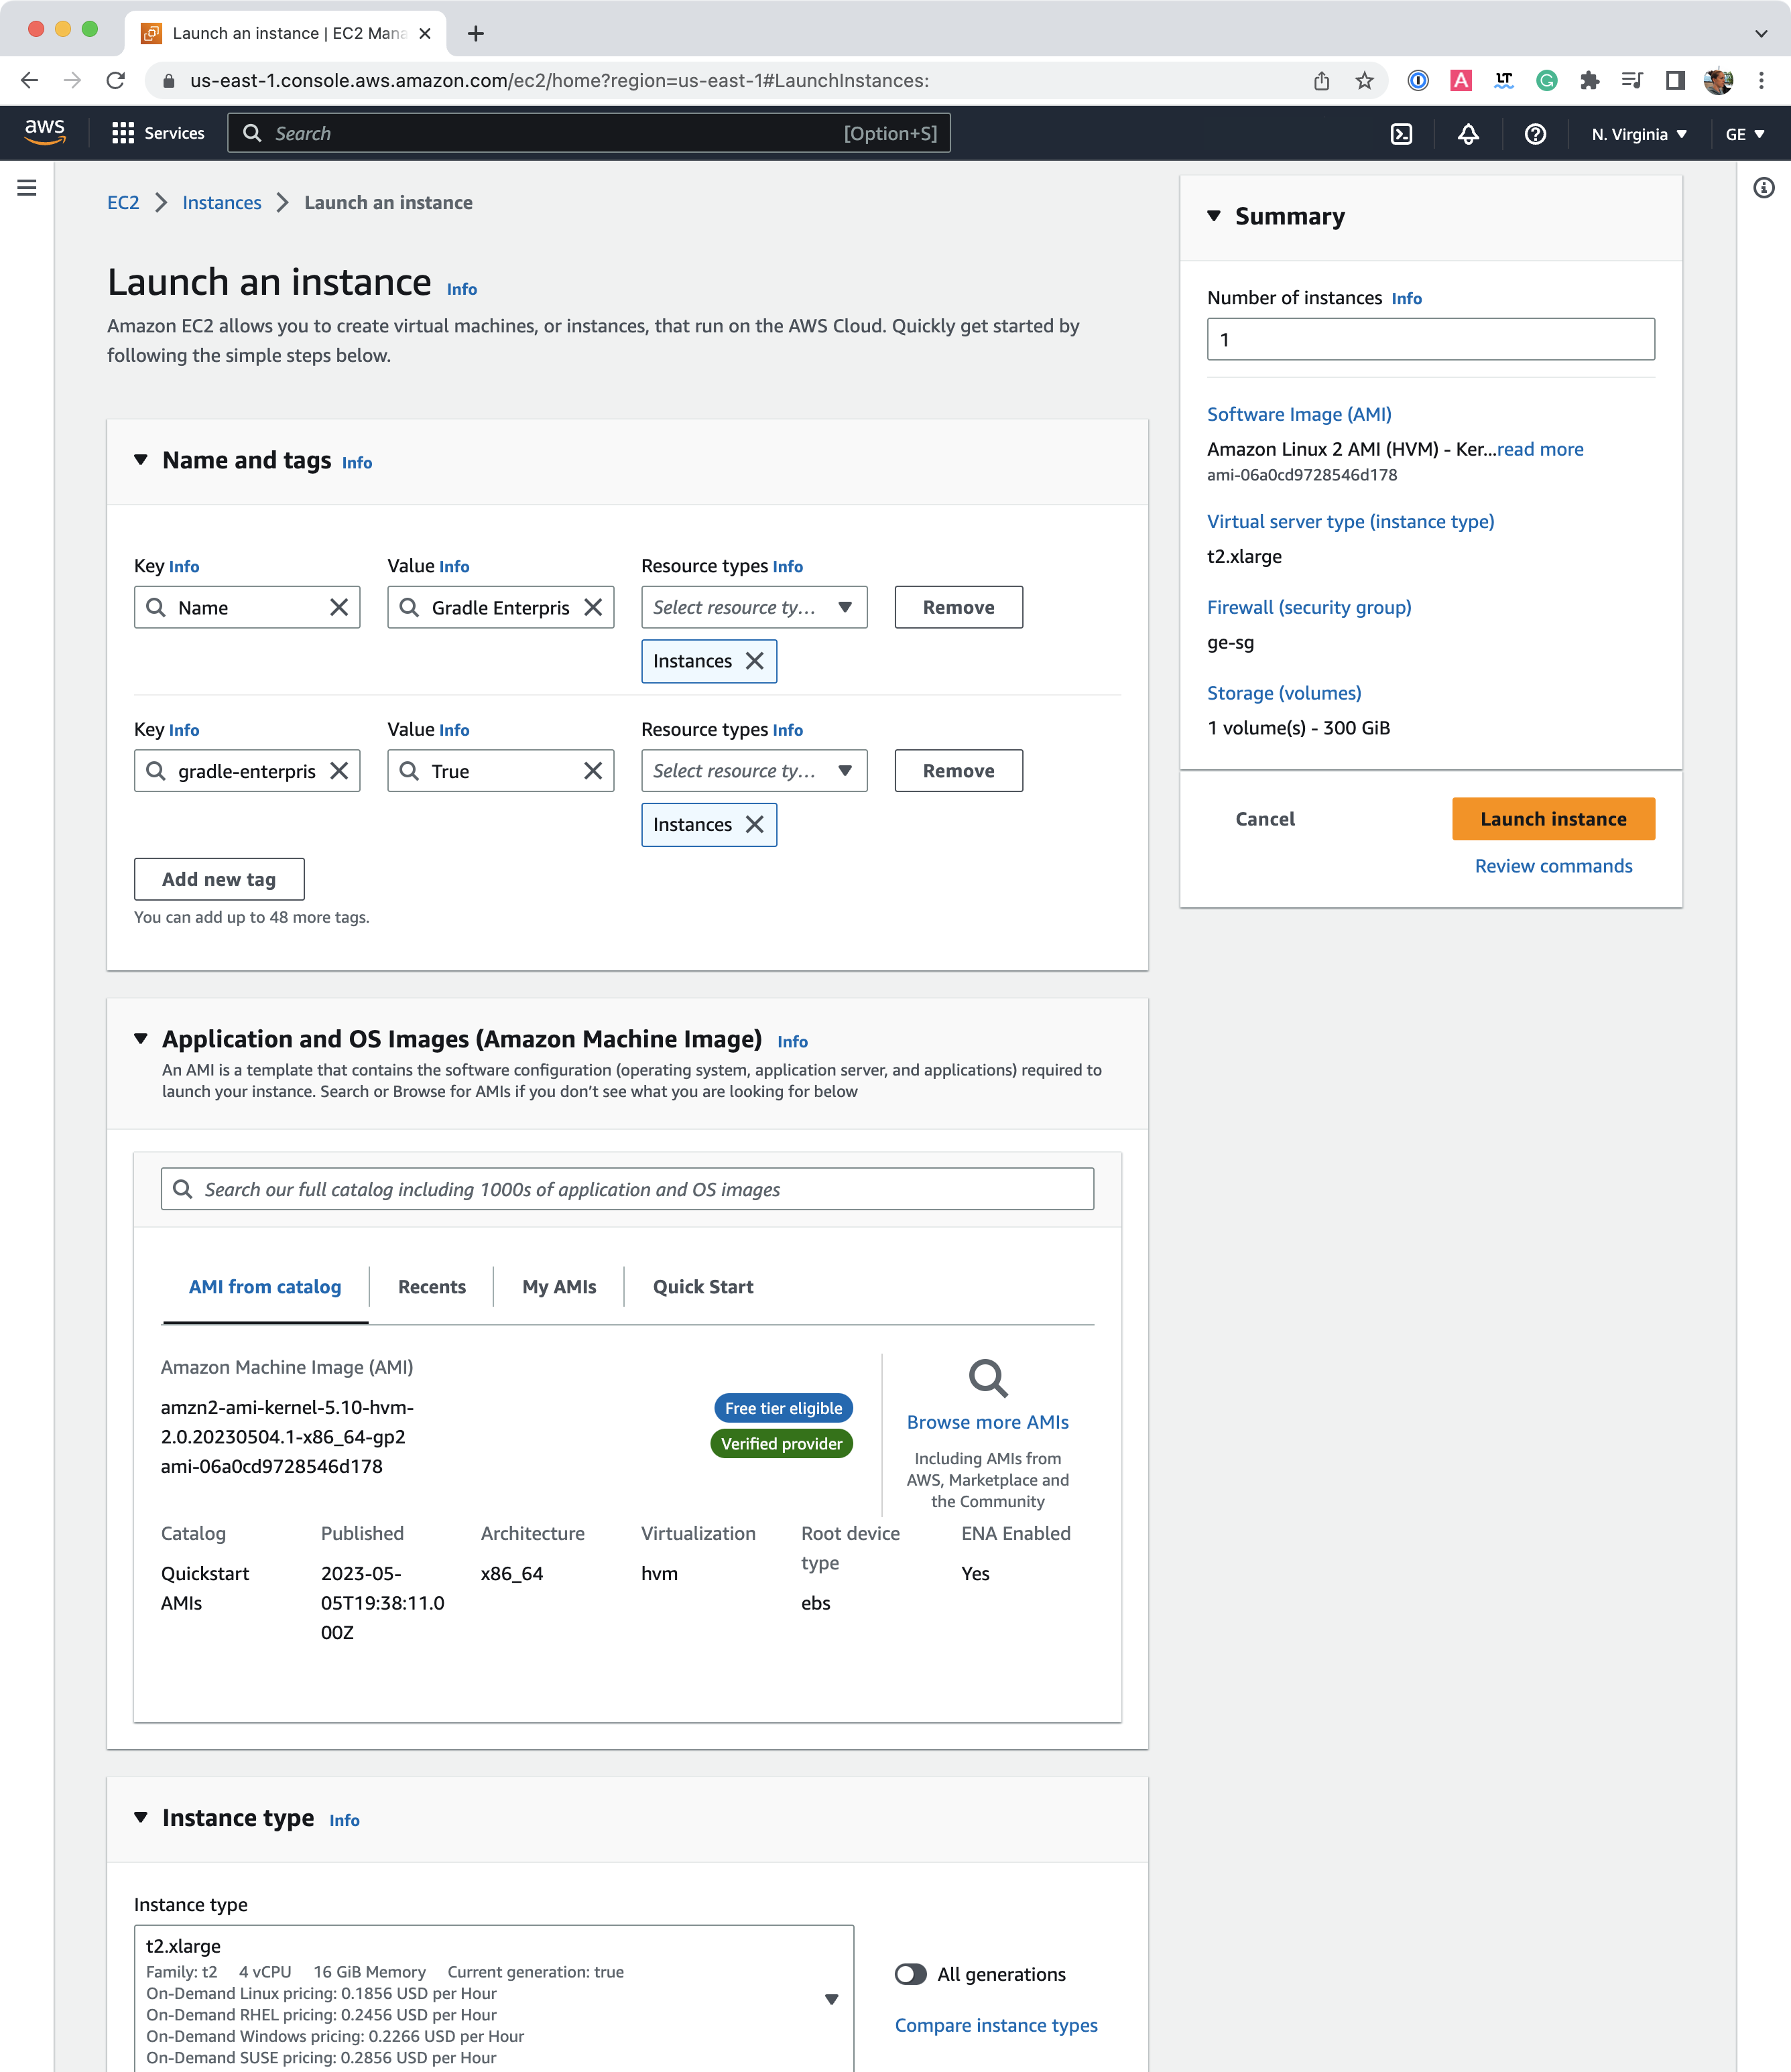Click the Launch instance button
Screen dimensions: 1791x2072
tap(1553, 818)
